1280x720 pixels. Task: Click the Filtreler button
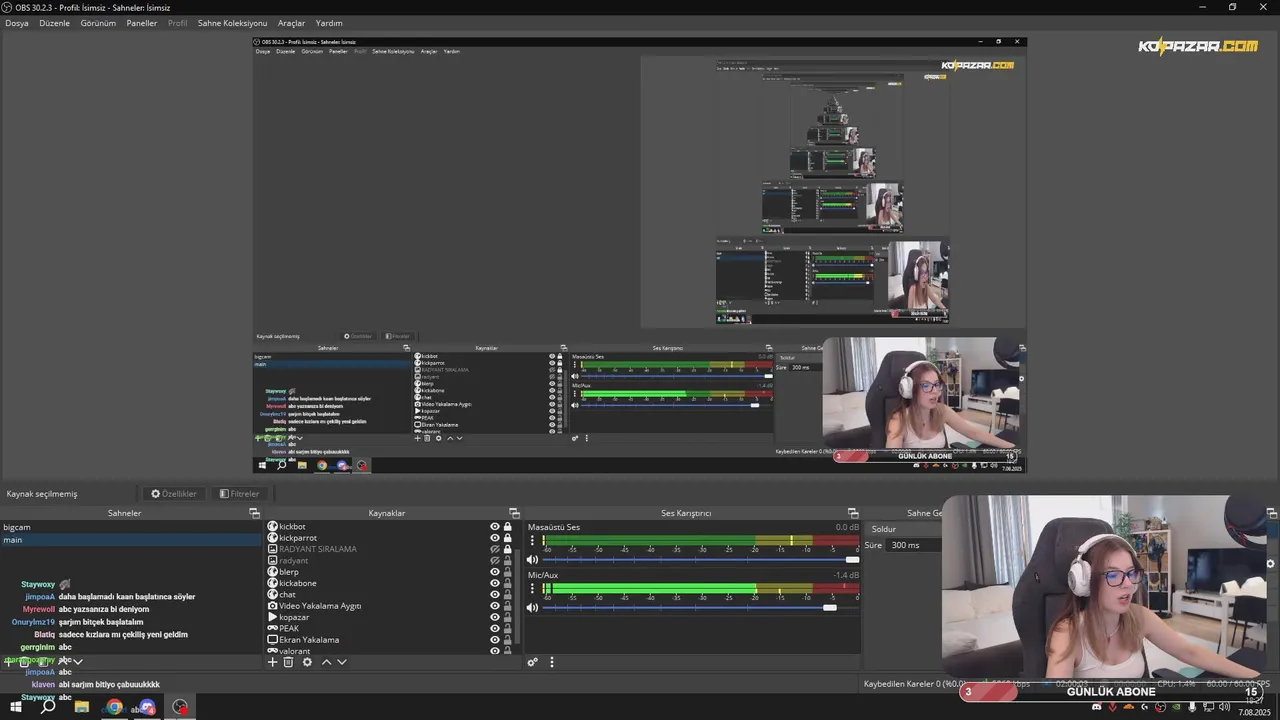(x=240, y=494)
